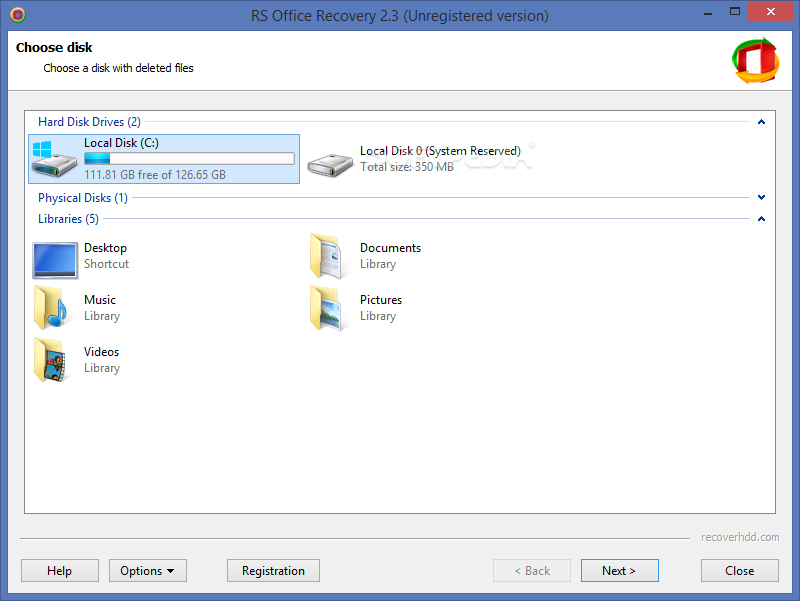This screenshot has width=800, height=601.
Task: Select the System Reserved disk icon
Action: pos(330,164)
